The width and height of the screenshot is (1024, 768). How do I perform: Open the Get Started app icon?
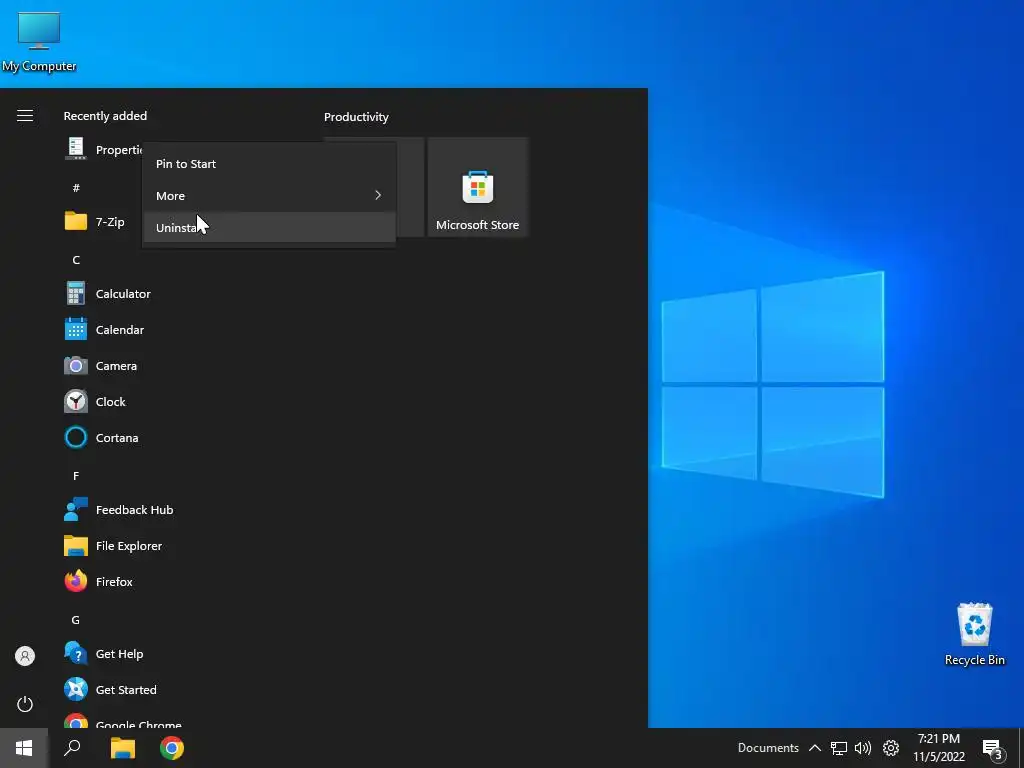76,689
